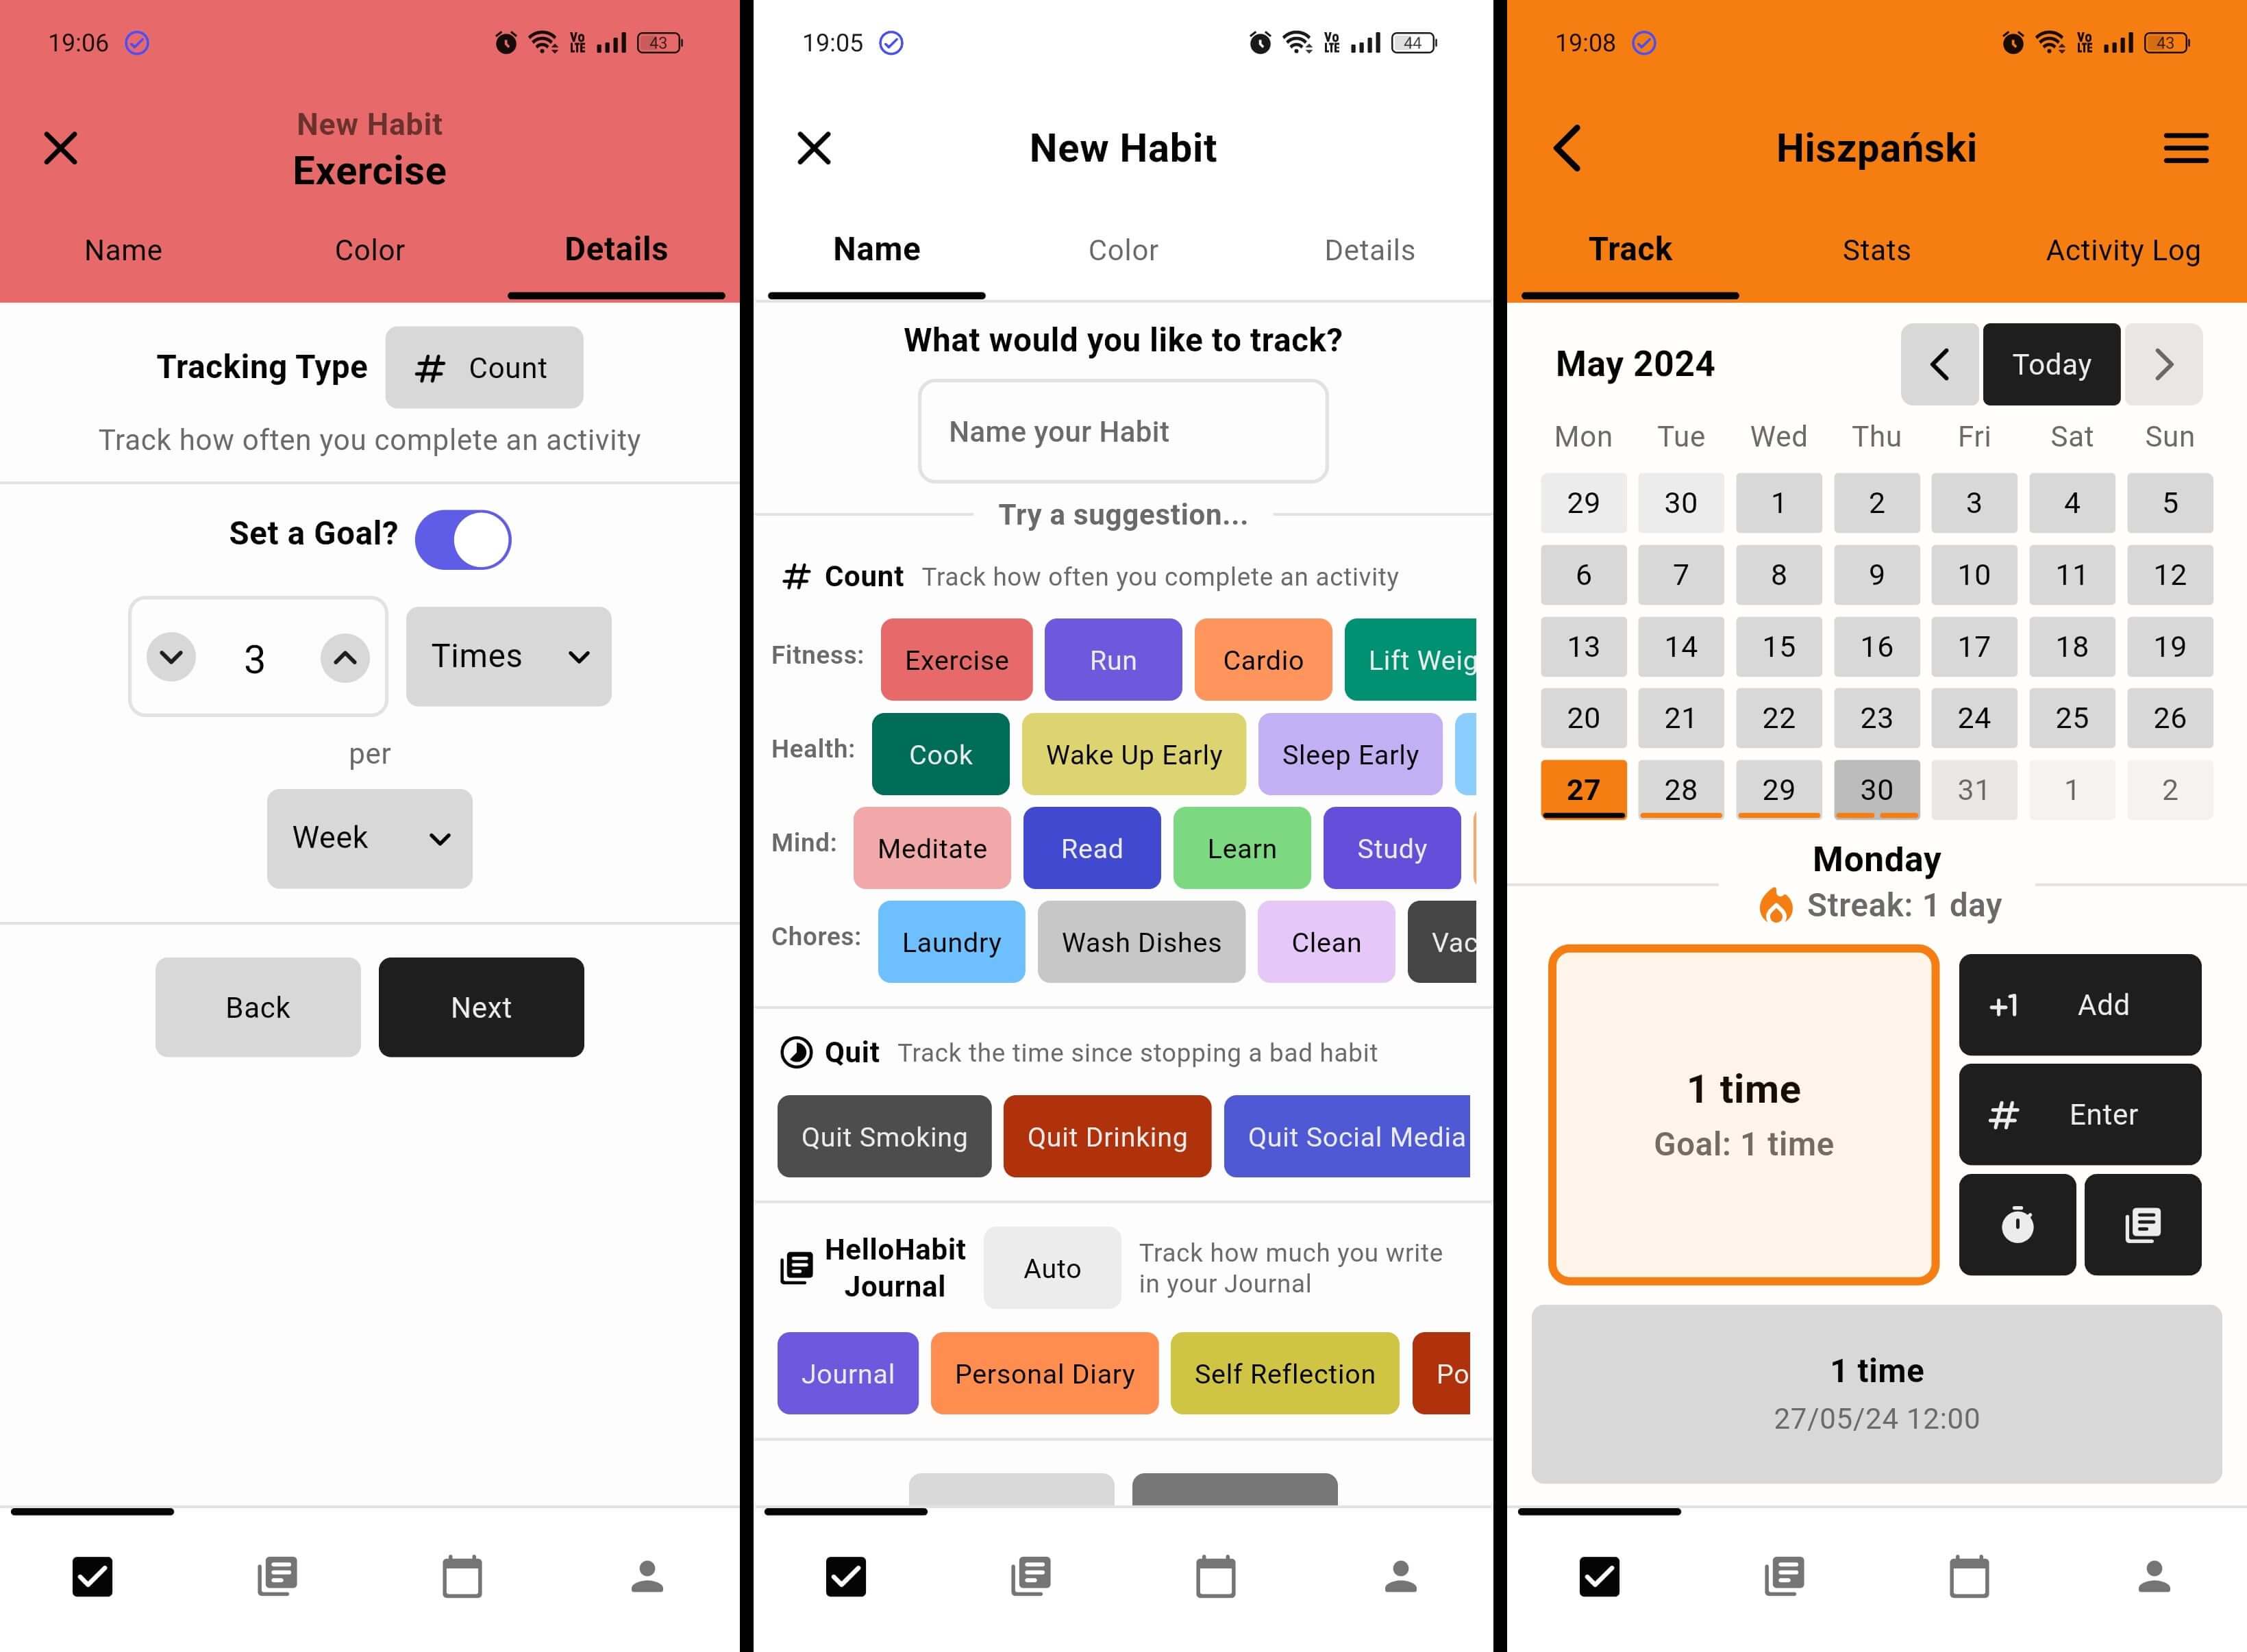
Task: Open the hamburger menu on Hiszpański screen
Action: point(2186,147)
